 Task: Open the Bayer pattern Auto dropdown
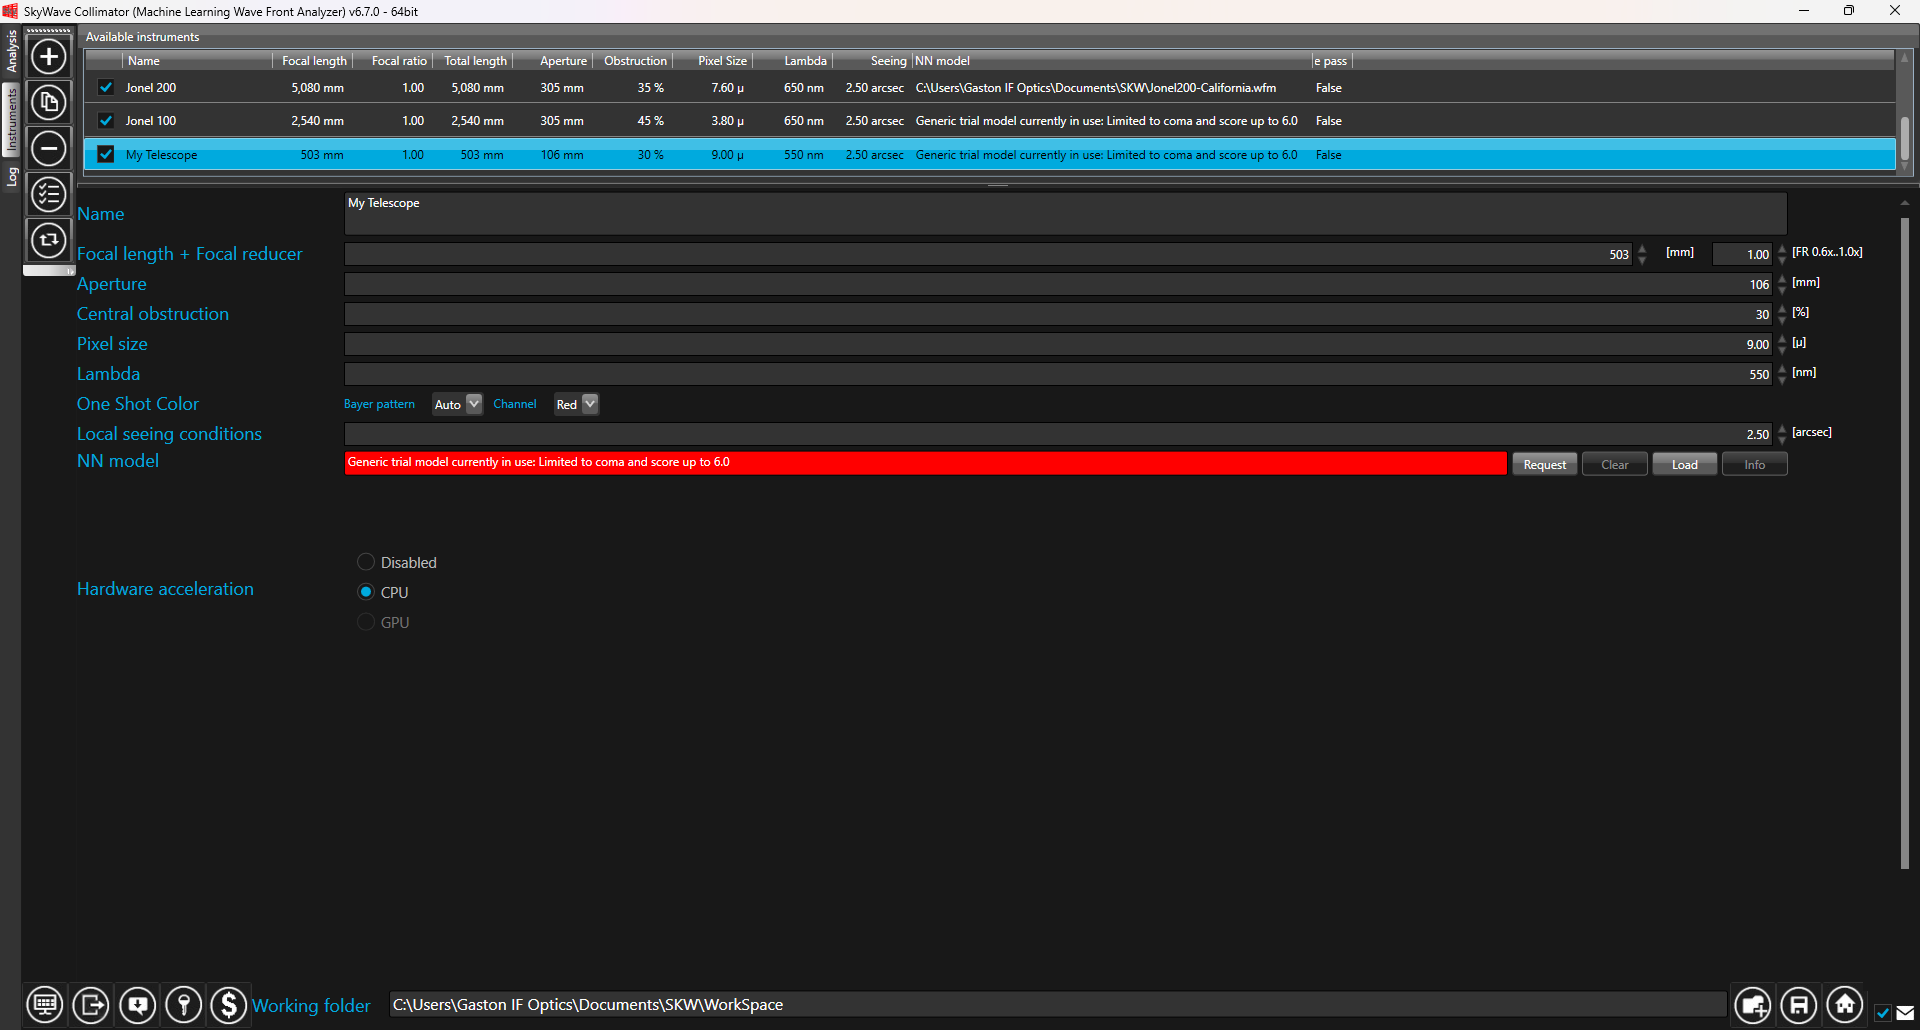coord(457,404)
